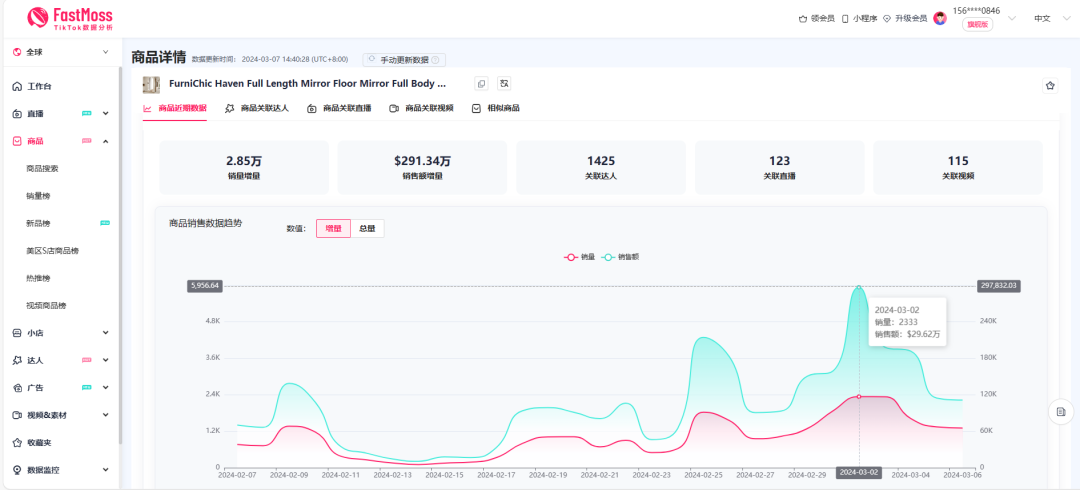
Task: Click the translate product title icon
Action: coord(504,84)
